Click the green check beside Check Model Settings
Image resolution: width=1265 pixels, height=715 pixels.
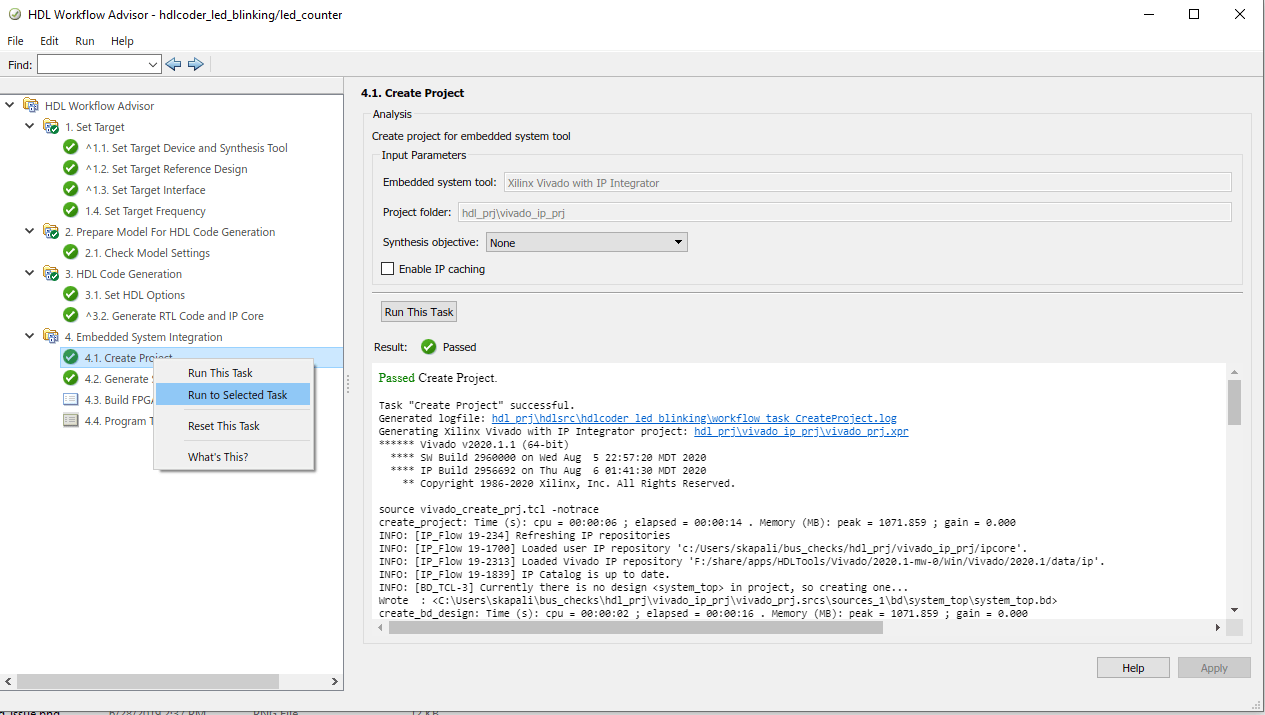(70, 252)
